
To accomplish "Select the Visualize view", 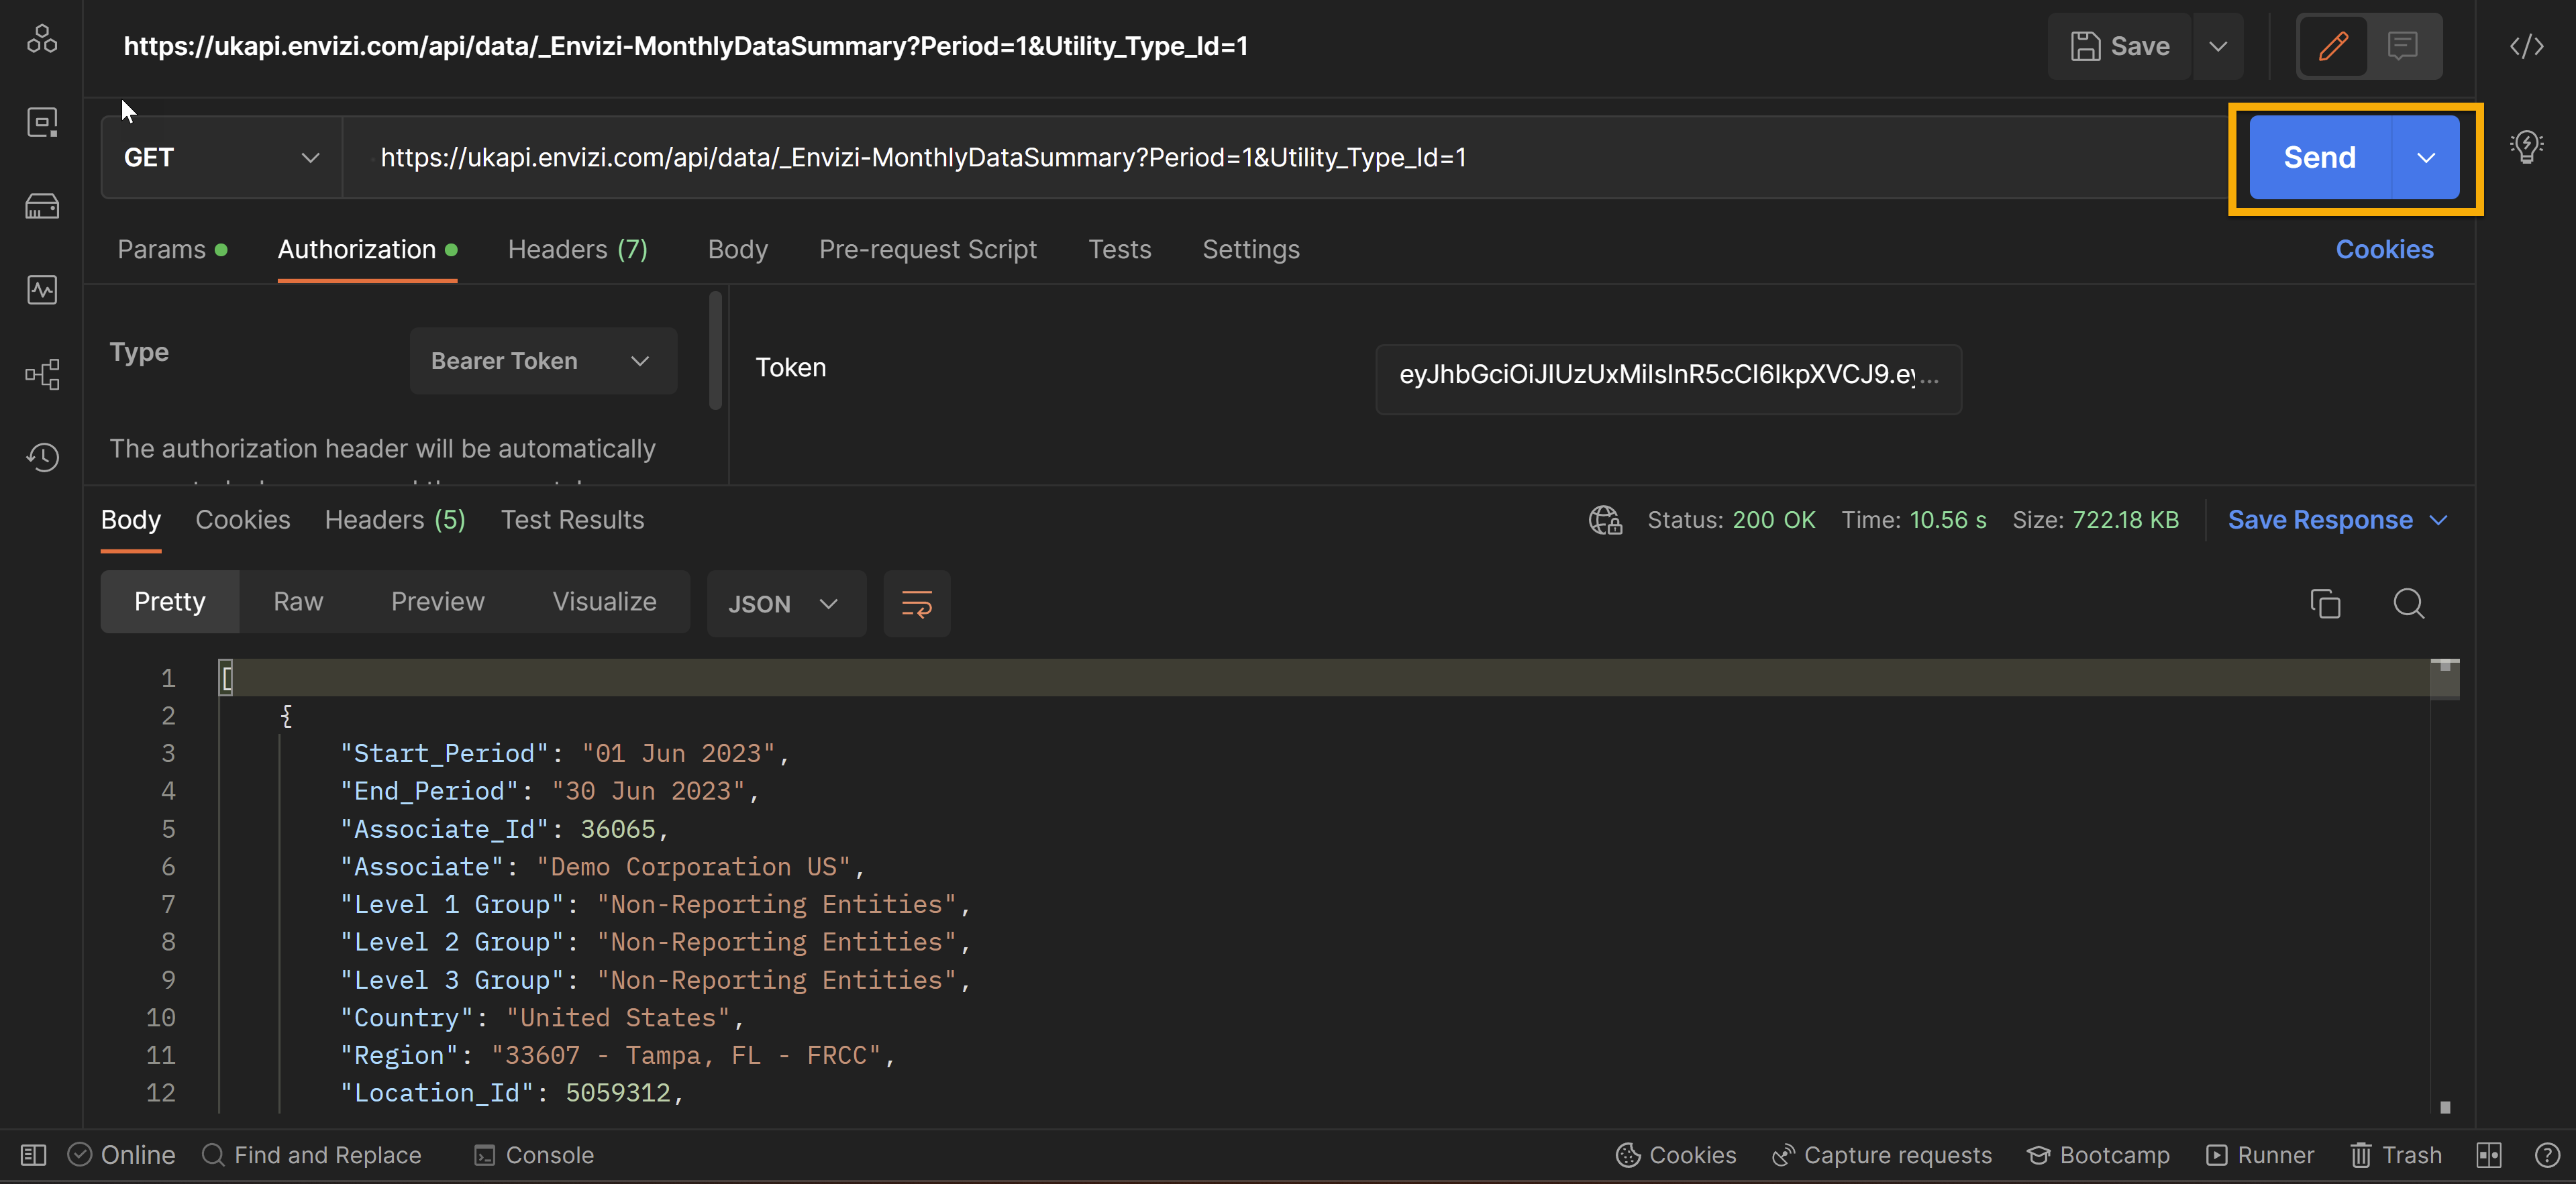I will (604, 602).
